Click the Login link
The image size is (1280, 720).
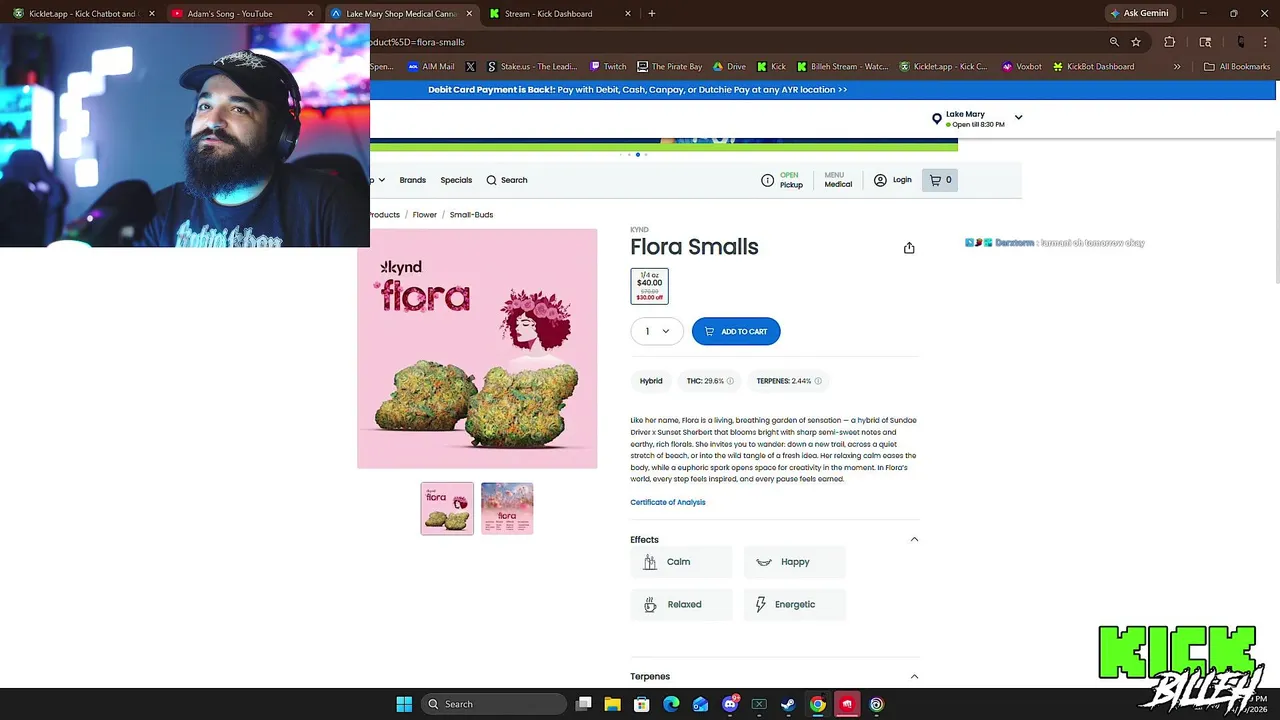[902, 180]
